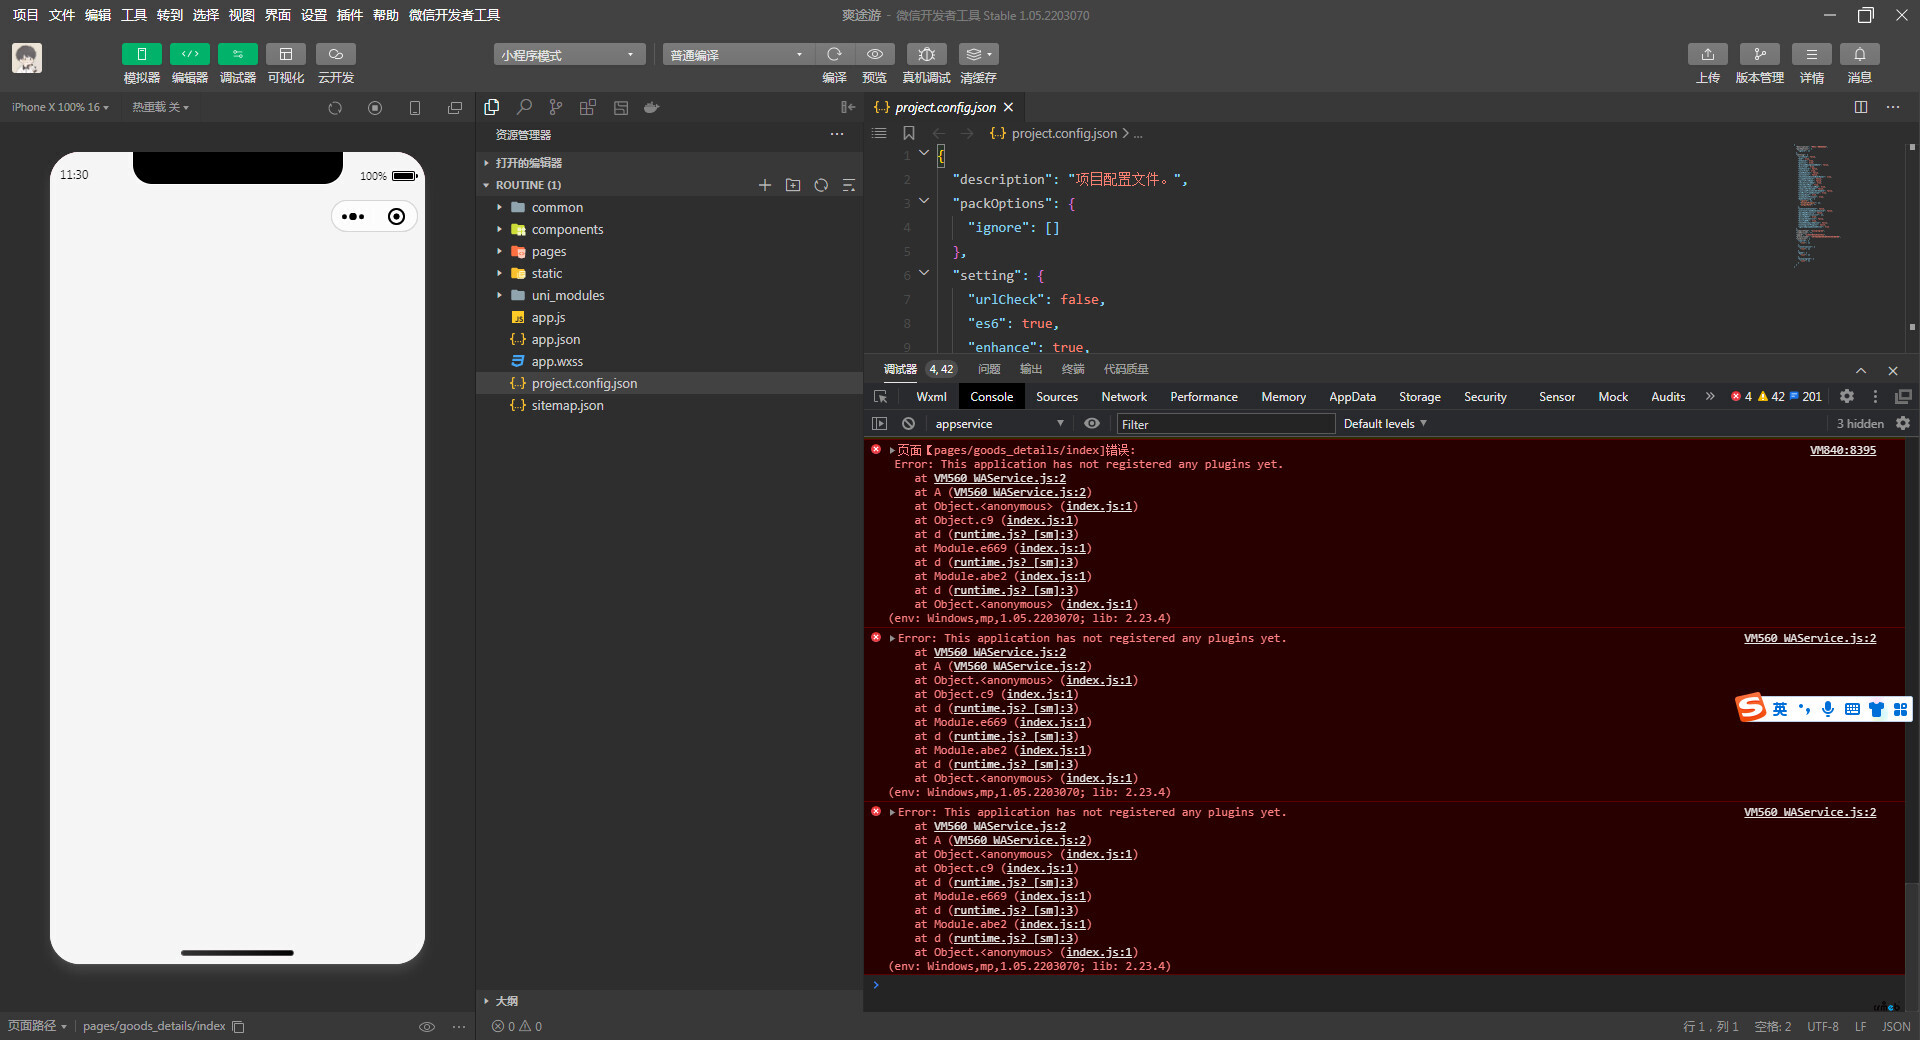The height and width of the screenshot is (1040, 1920).
Task: Detach the simulator into separate window
Action: pyautogui.click(x=455, y=108)
